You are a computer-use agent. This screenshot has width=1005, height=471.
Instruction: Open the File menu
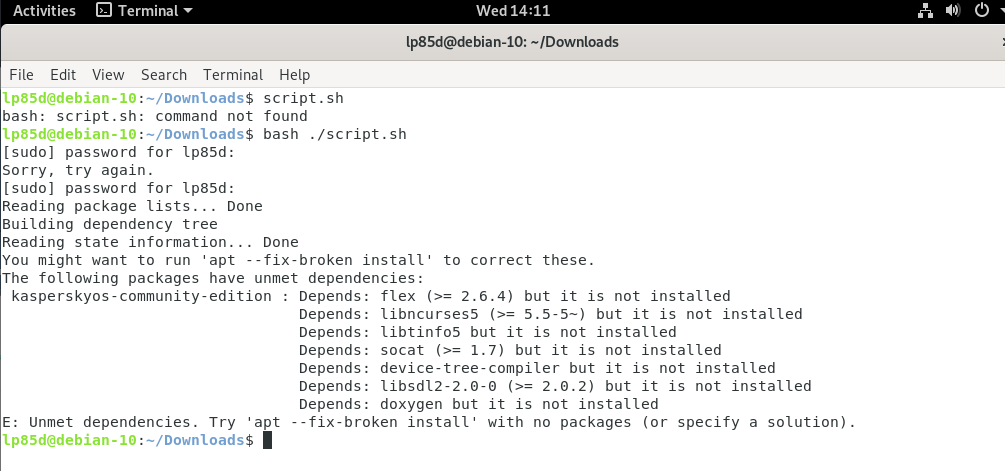pos(21,75)
